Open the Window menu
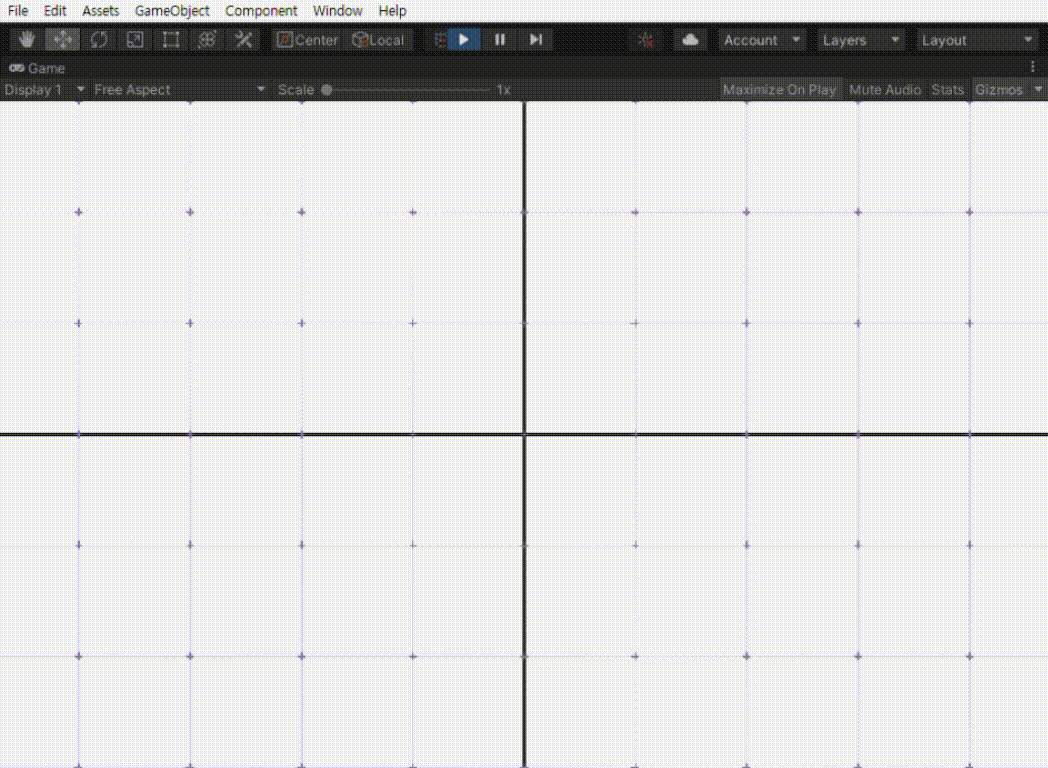 [x=338, y=11]
